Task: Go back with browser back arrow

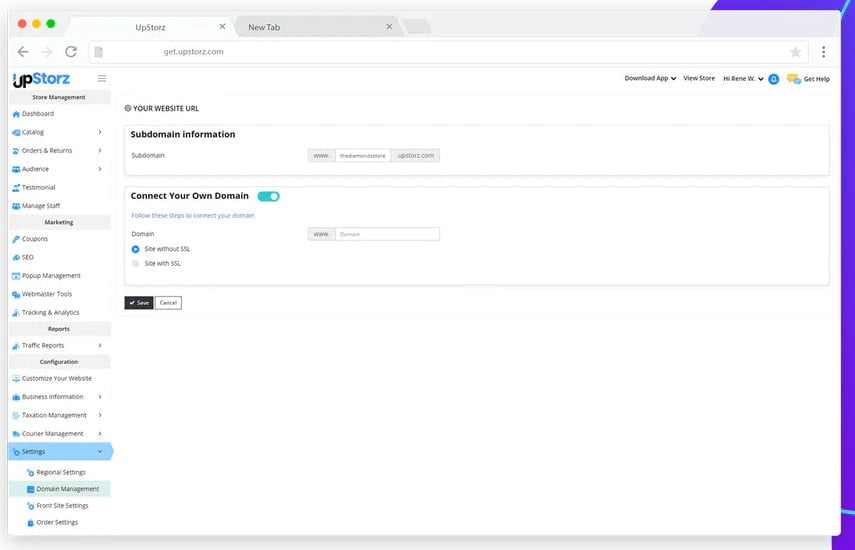Action: click(23, 52)
